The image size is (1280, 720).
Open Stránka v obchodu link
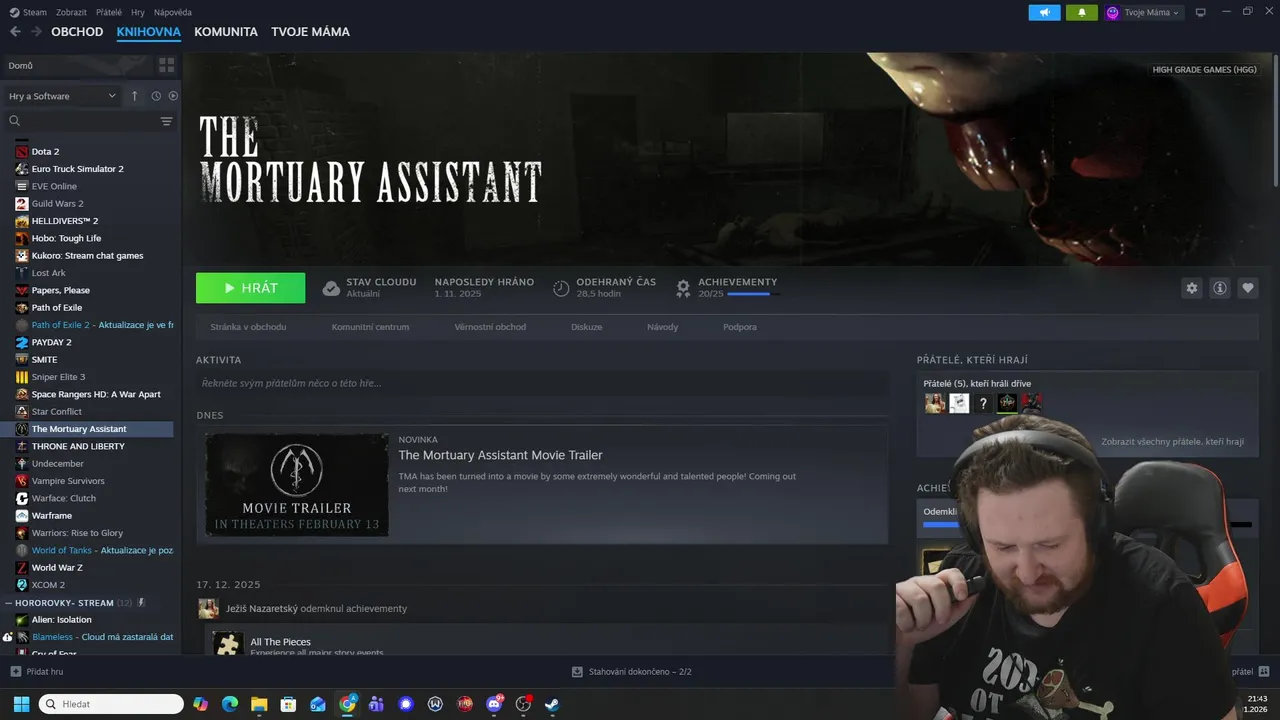coord(248,327)
